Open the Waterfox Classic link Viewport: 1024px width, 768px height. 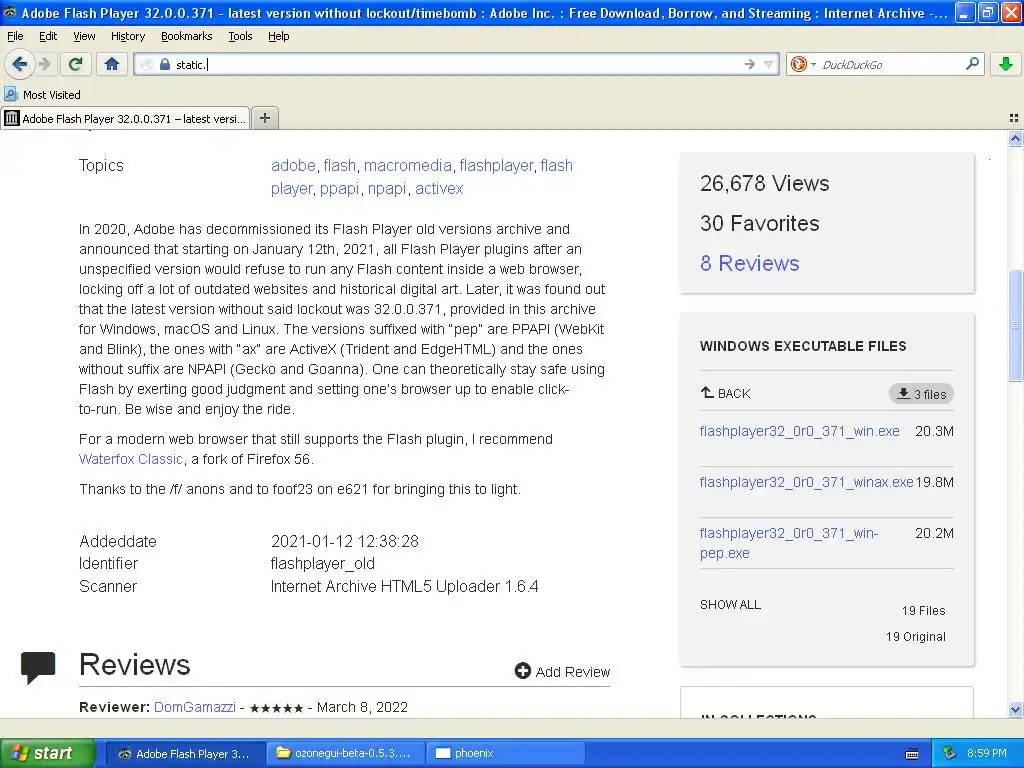pos(131,459)
